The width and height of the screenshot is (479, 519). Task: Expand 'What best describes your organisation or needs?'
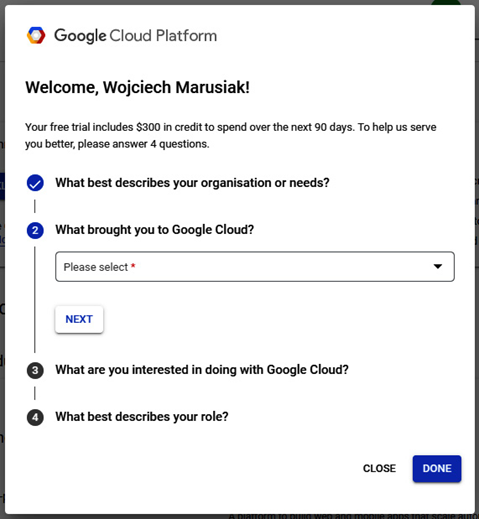coord(192,183)
